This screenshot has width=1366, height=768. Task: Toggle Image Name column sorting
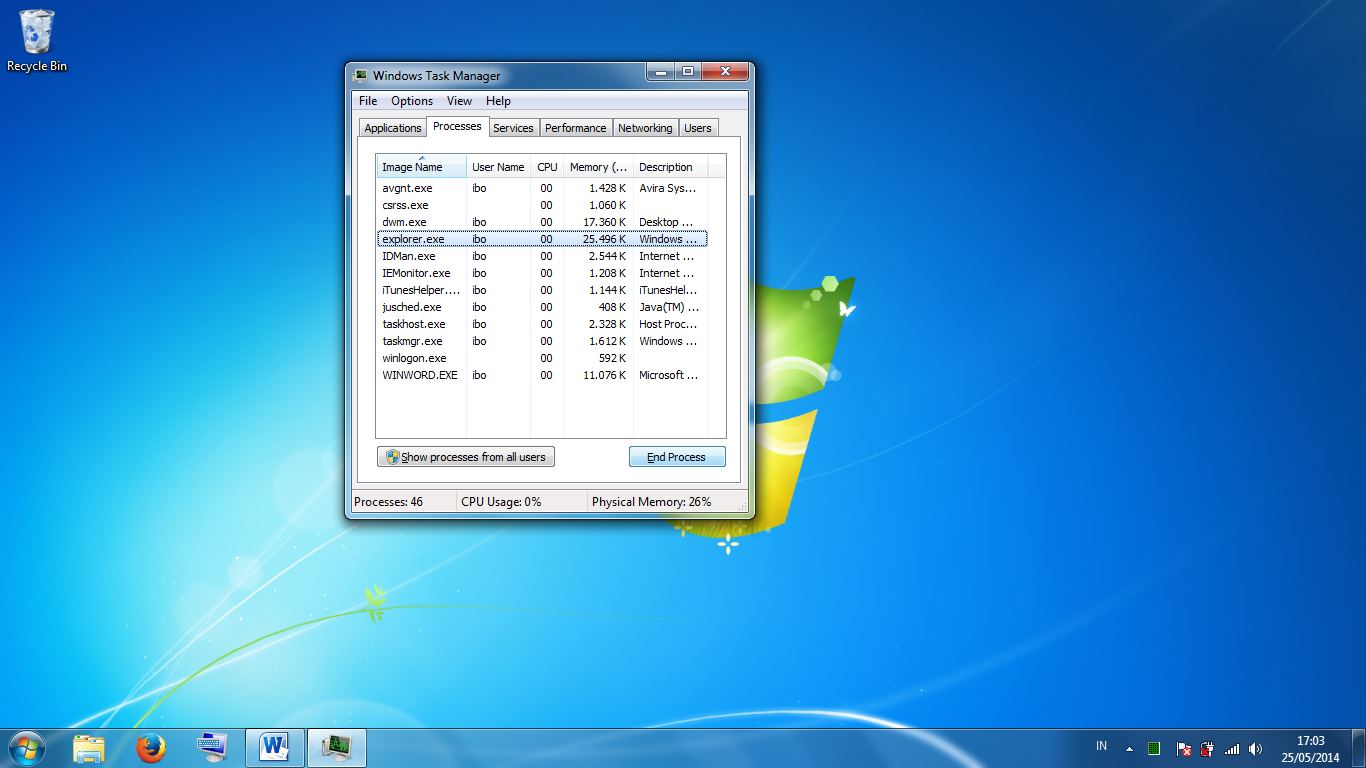[414, 167]
